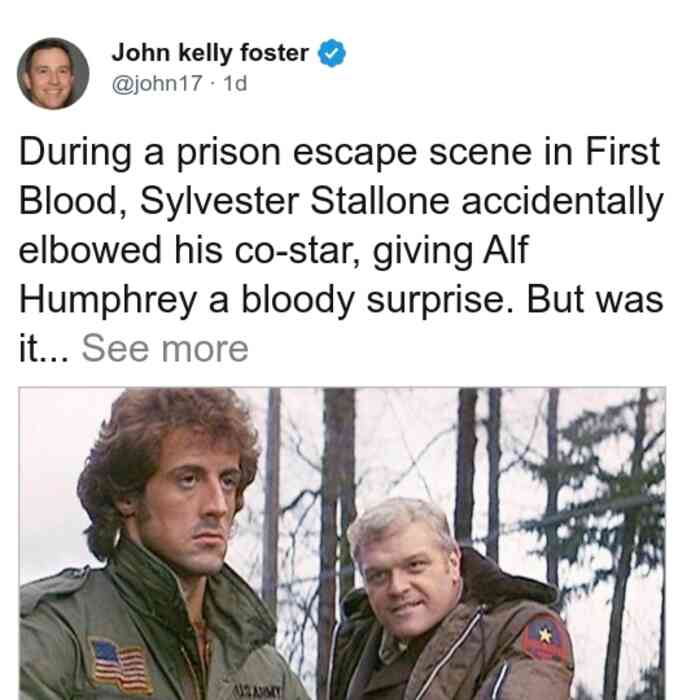Click the word Humphrey in the tweet text
The height and width of the screenshot is (700, 700).
108,300
